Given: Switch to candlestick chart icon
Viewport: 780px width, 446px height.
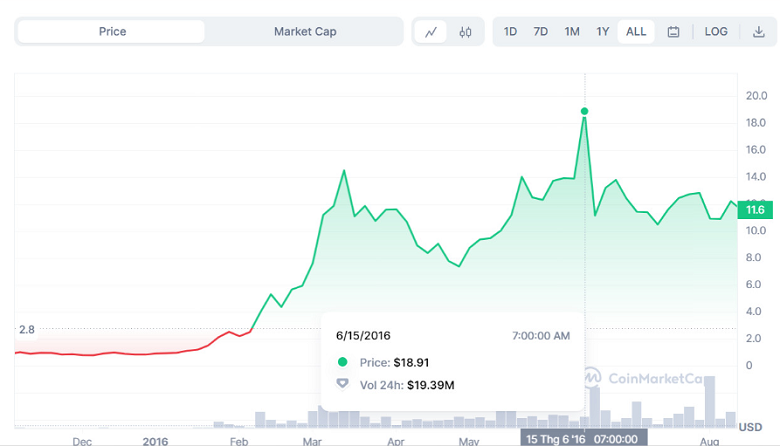Looking at the screenshot, I should coord(465,32).
